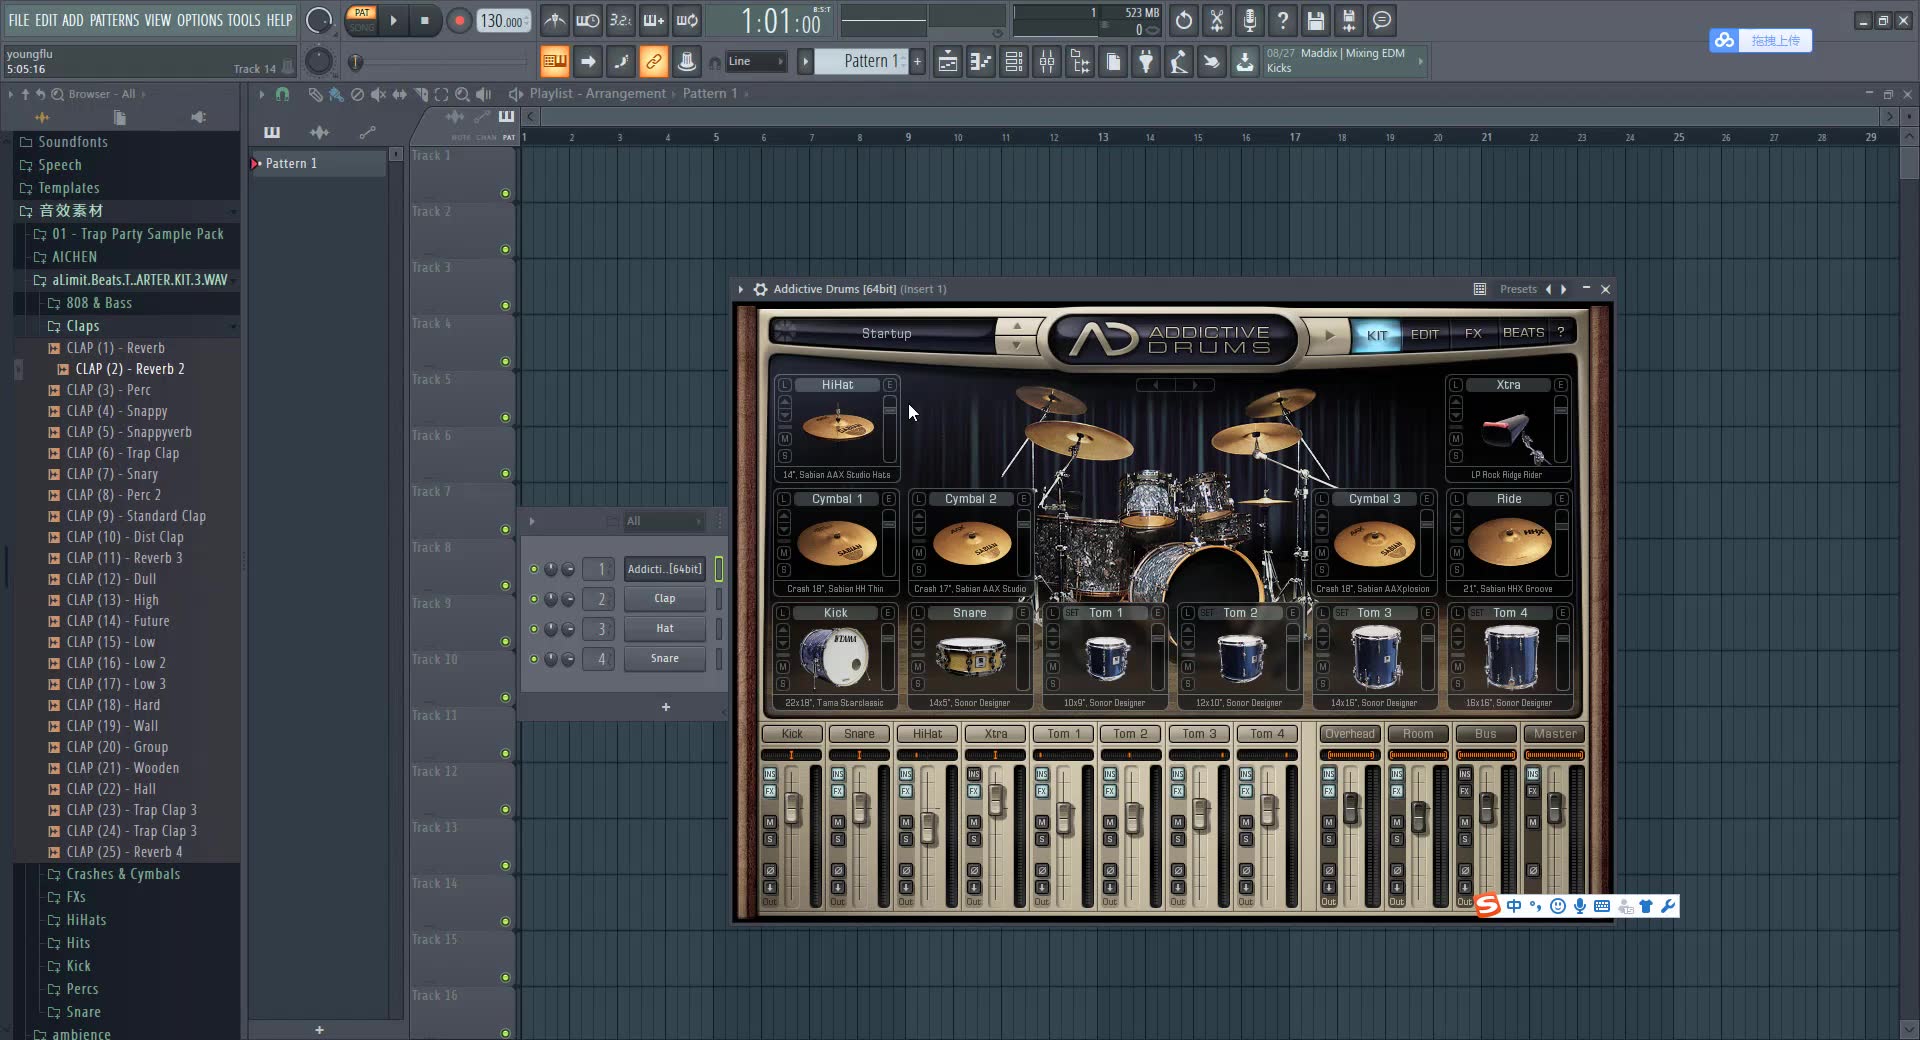Click the Clap channel button
The width and height of the screenshot is (1920, 1040).
point(665,599)
